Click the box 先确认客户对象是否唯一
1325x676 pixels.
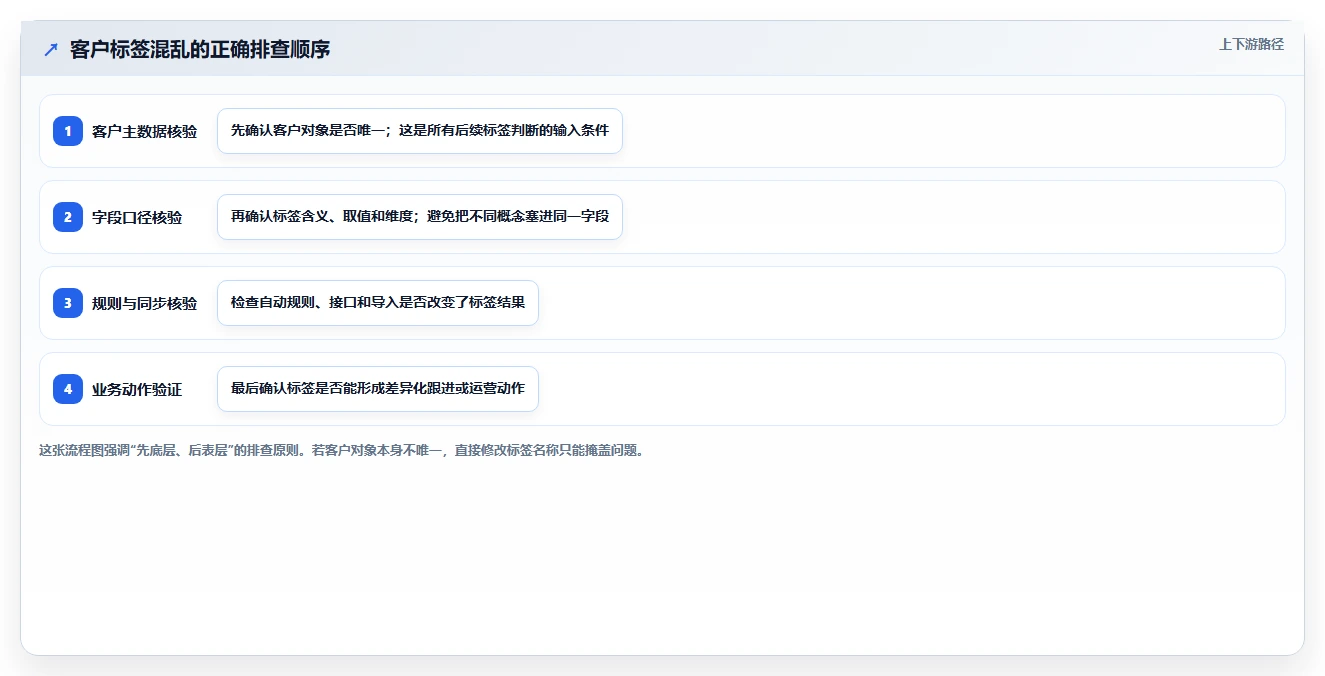(420, 131)
